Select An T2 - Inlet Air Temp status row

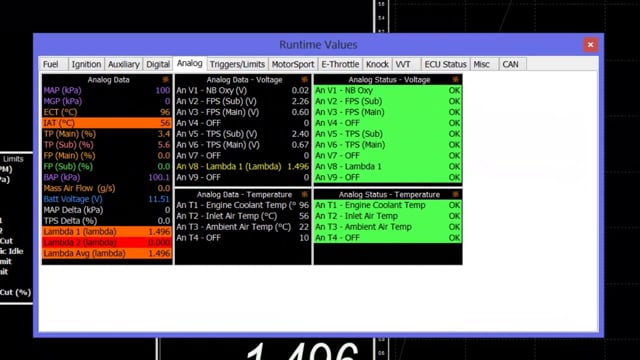(x=388, y=216)
